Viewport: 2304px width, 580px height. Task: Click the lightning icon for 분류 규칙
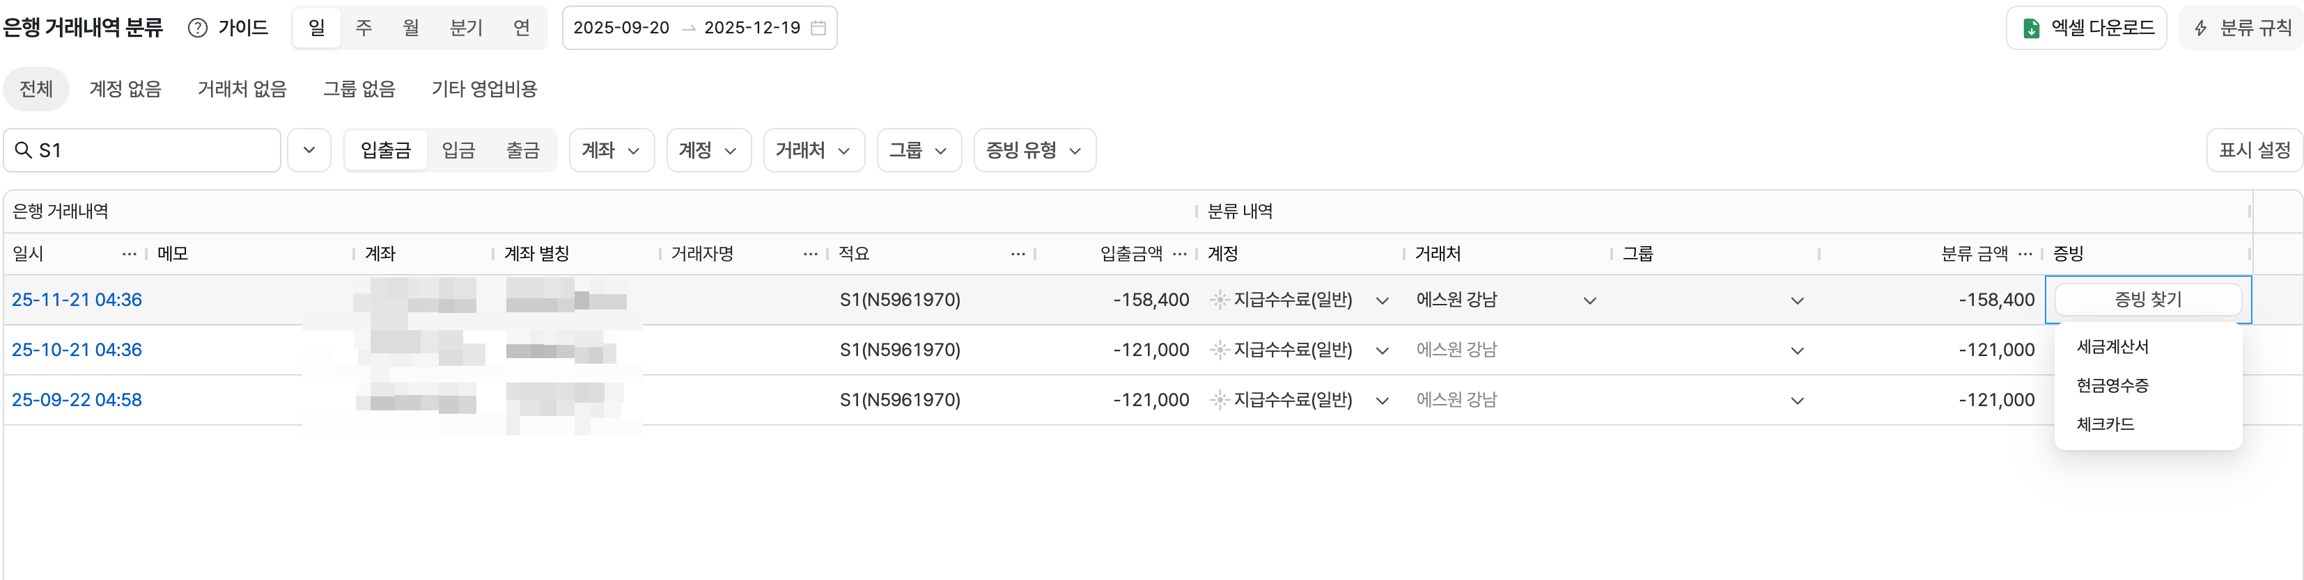2201,28
